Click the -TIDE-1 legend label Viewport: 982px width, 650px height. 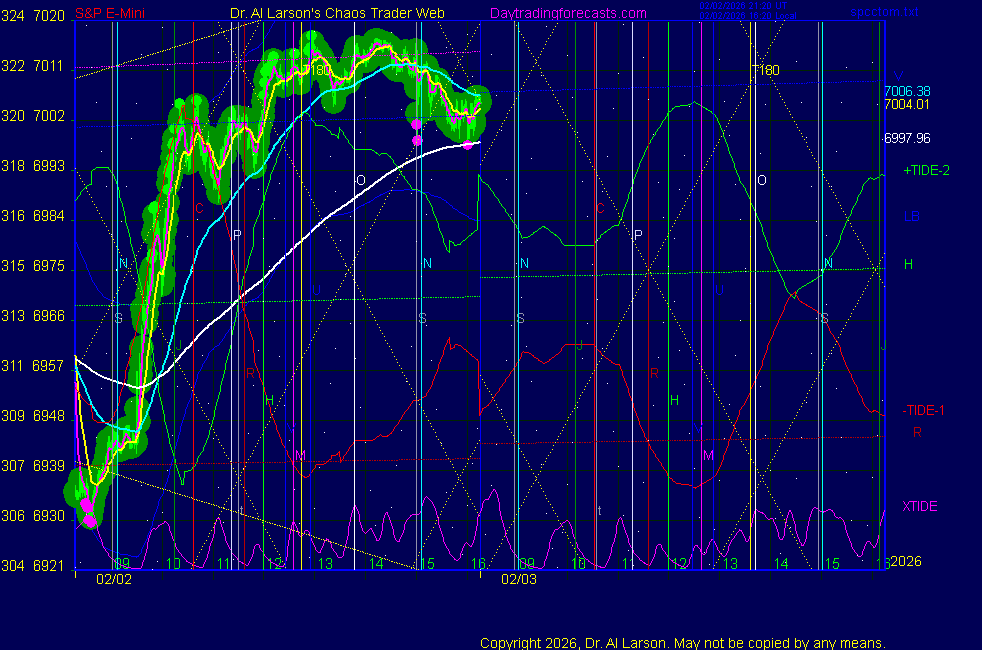click(923, 411)
